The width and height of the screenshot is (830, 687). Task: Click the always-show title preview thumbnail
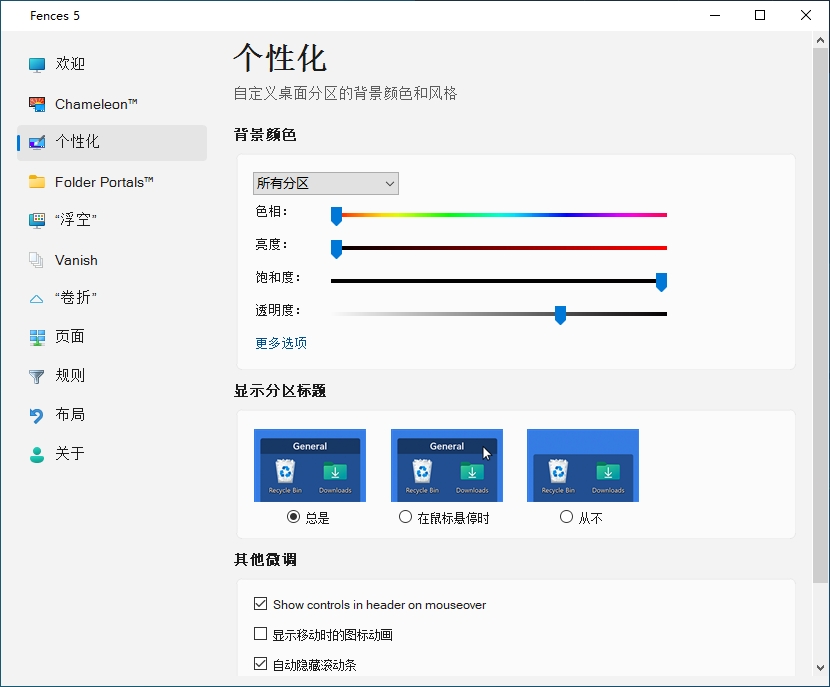[310, 465]
